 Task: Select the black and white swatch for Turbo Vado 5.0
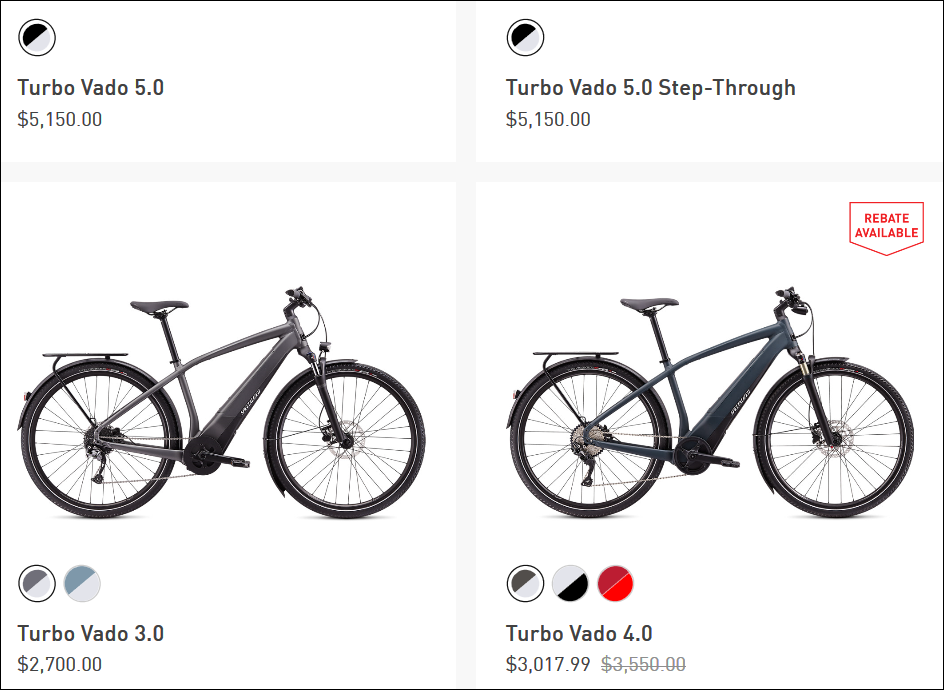tap(37, 38)
